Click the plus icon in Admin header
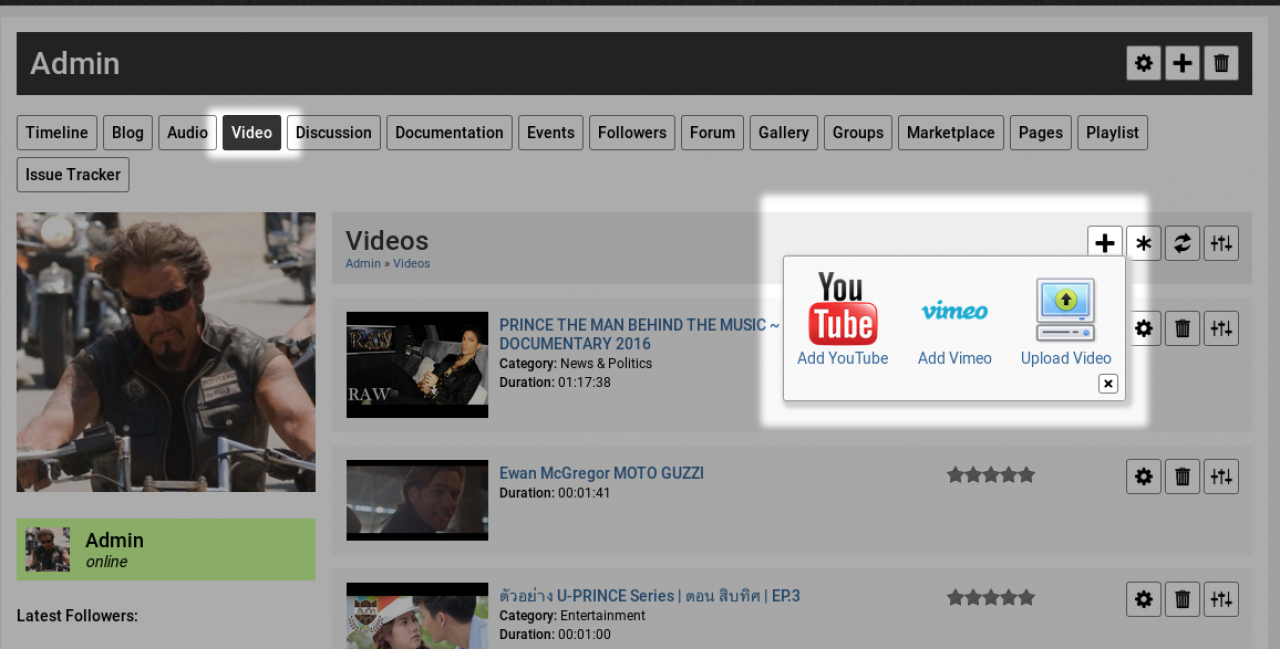1280x649 pixels. tap(1182, 63)
